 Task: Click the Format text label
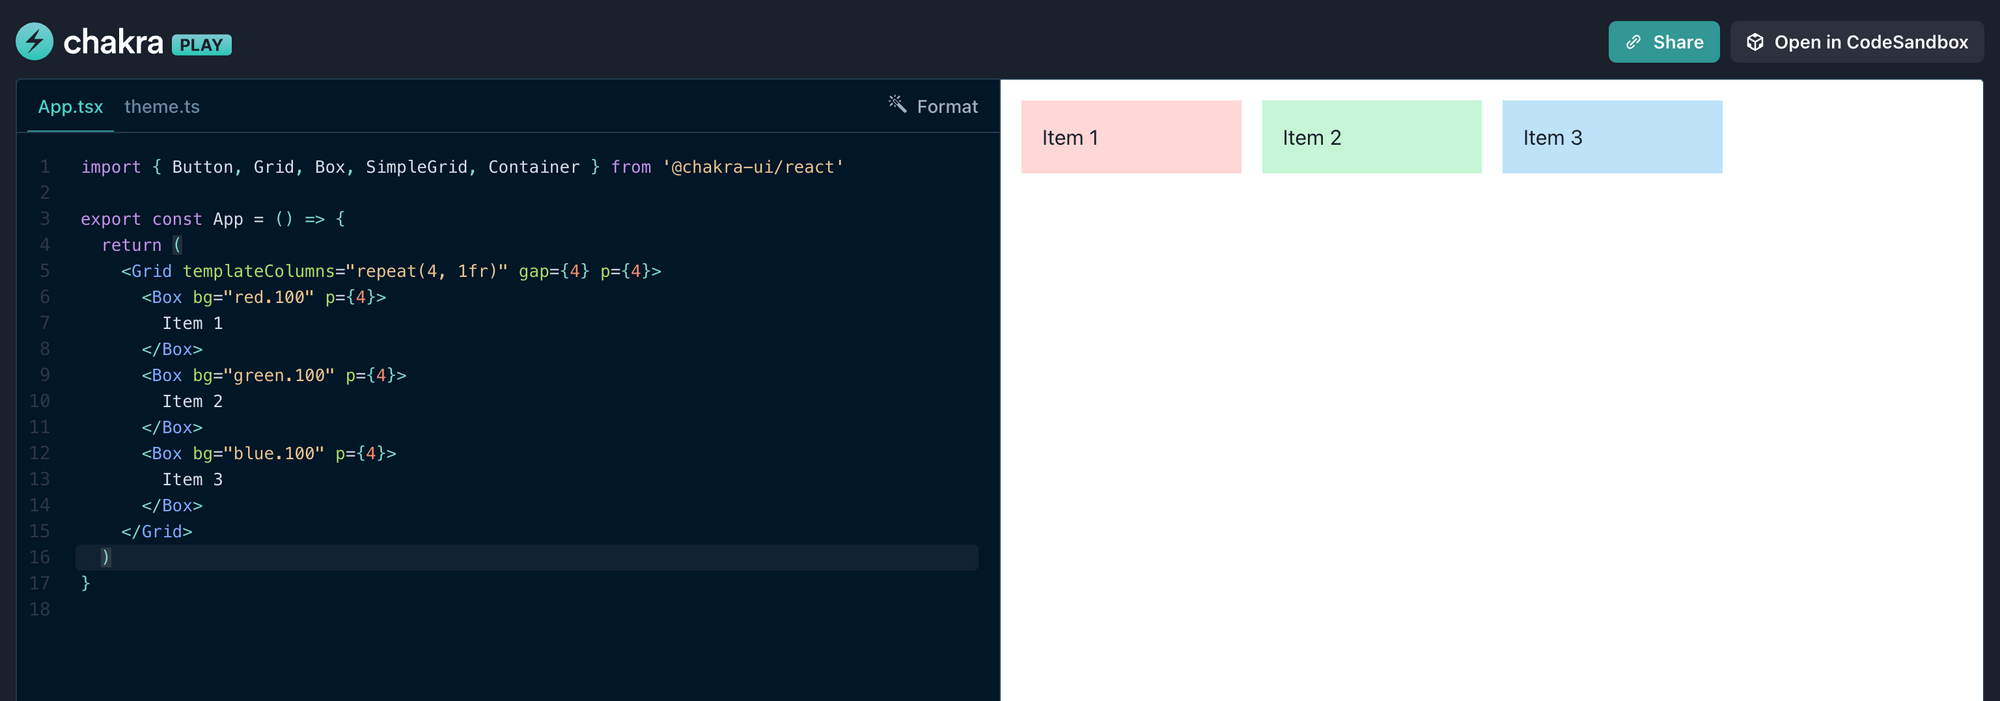[947, 107]
